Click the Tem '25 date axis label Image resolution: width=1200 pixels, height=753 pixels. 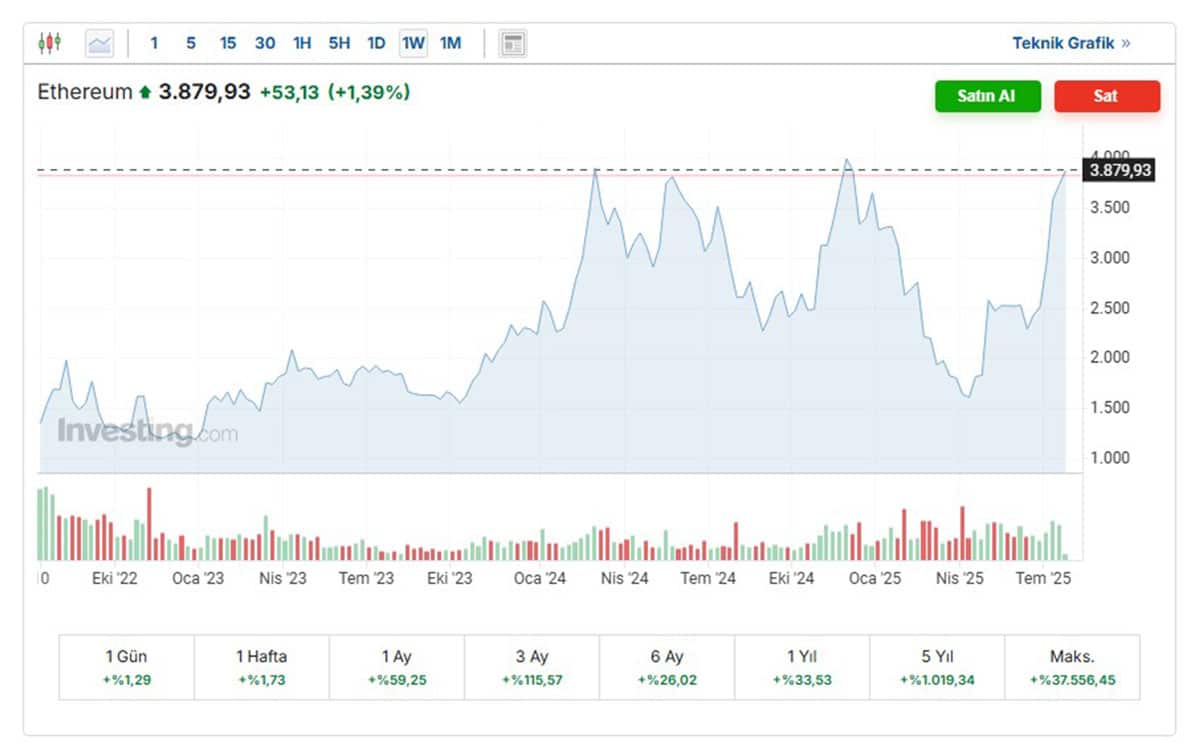coord(1044,578)
